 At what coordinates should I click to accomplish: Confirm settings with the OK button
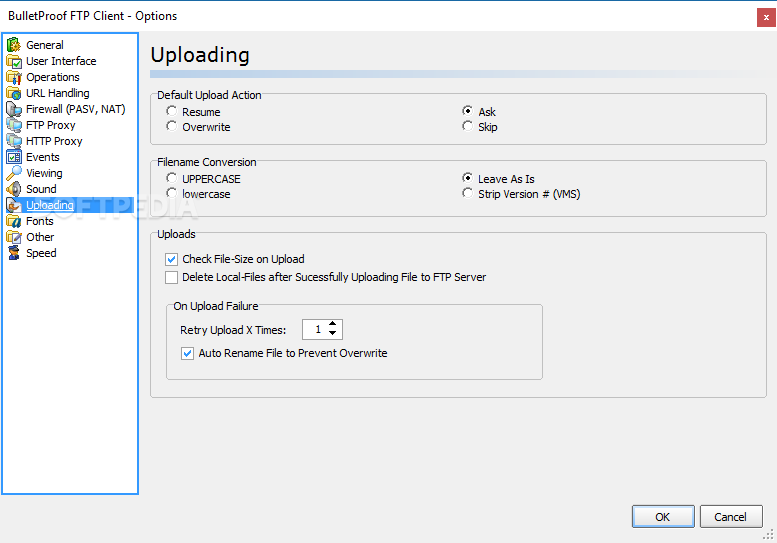click(x=663, y=517)
